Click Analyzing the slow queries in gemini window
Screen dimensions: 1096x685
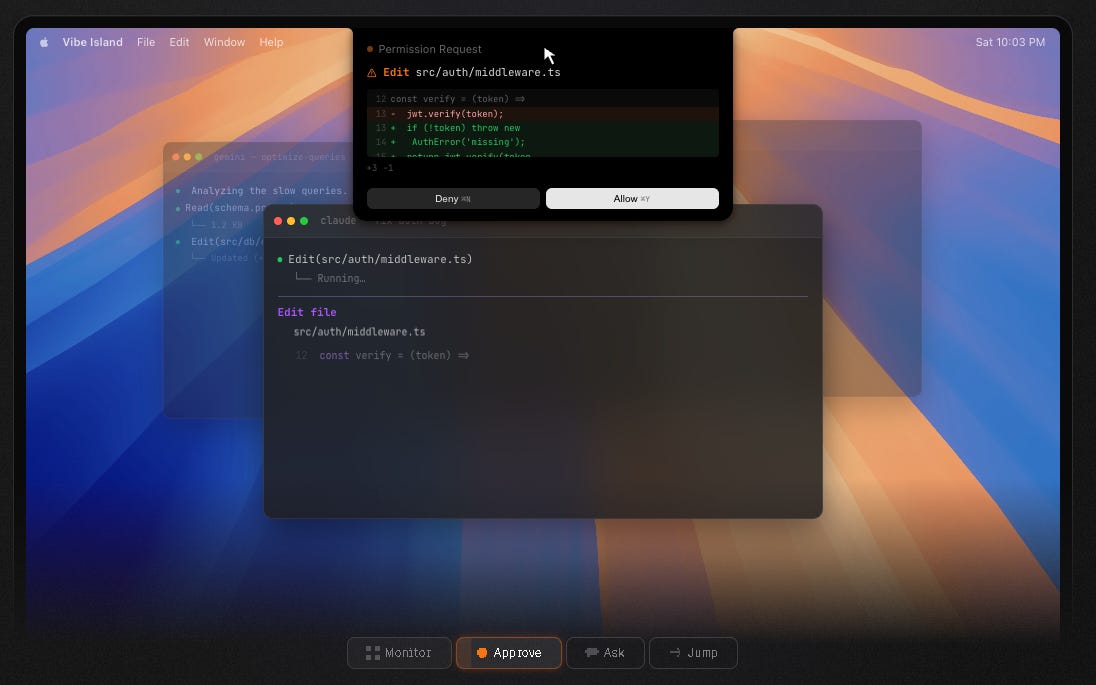pyautogui.click(x=269, y=191)
